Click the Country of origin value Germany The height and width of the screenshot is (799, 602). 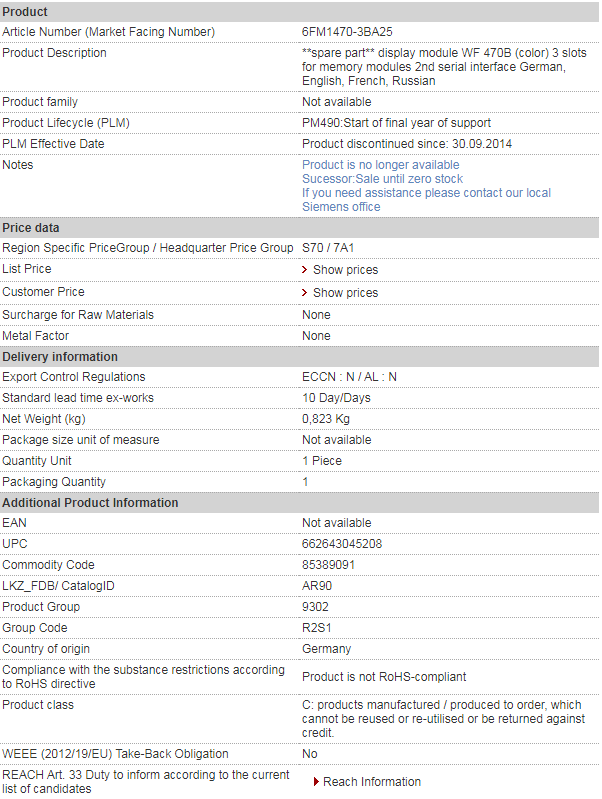click(327, 649)
